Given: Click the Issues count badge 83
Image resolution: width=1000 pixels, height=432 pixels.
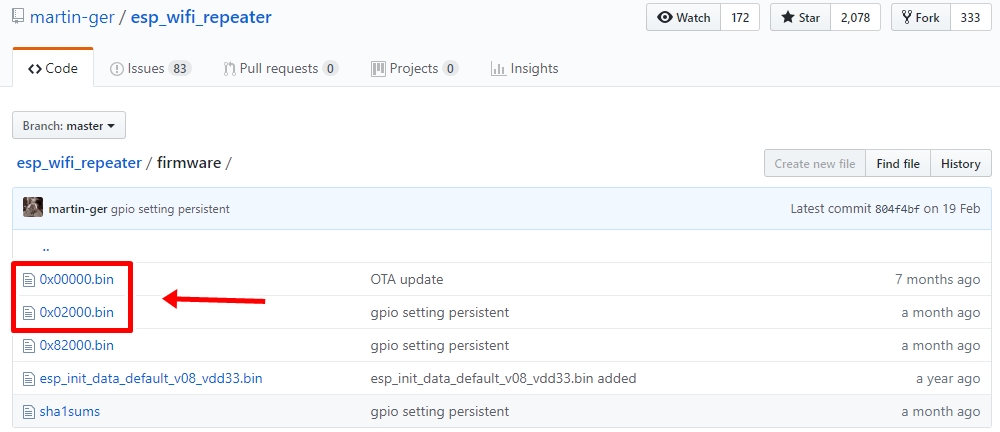Looking at the screenshot, I should [x=180, y=68].
